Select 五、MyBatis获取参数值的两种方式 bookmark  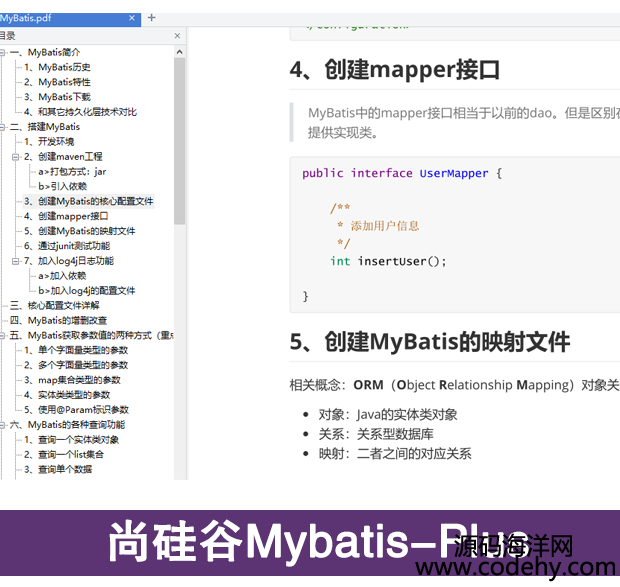pyautogui.click(x=91, y=336)
